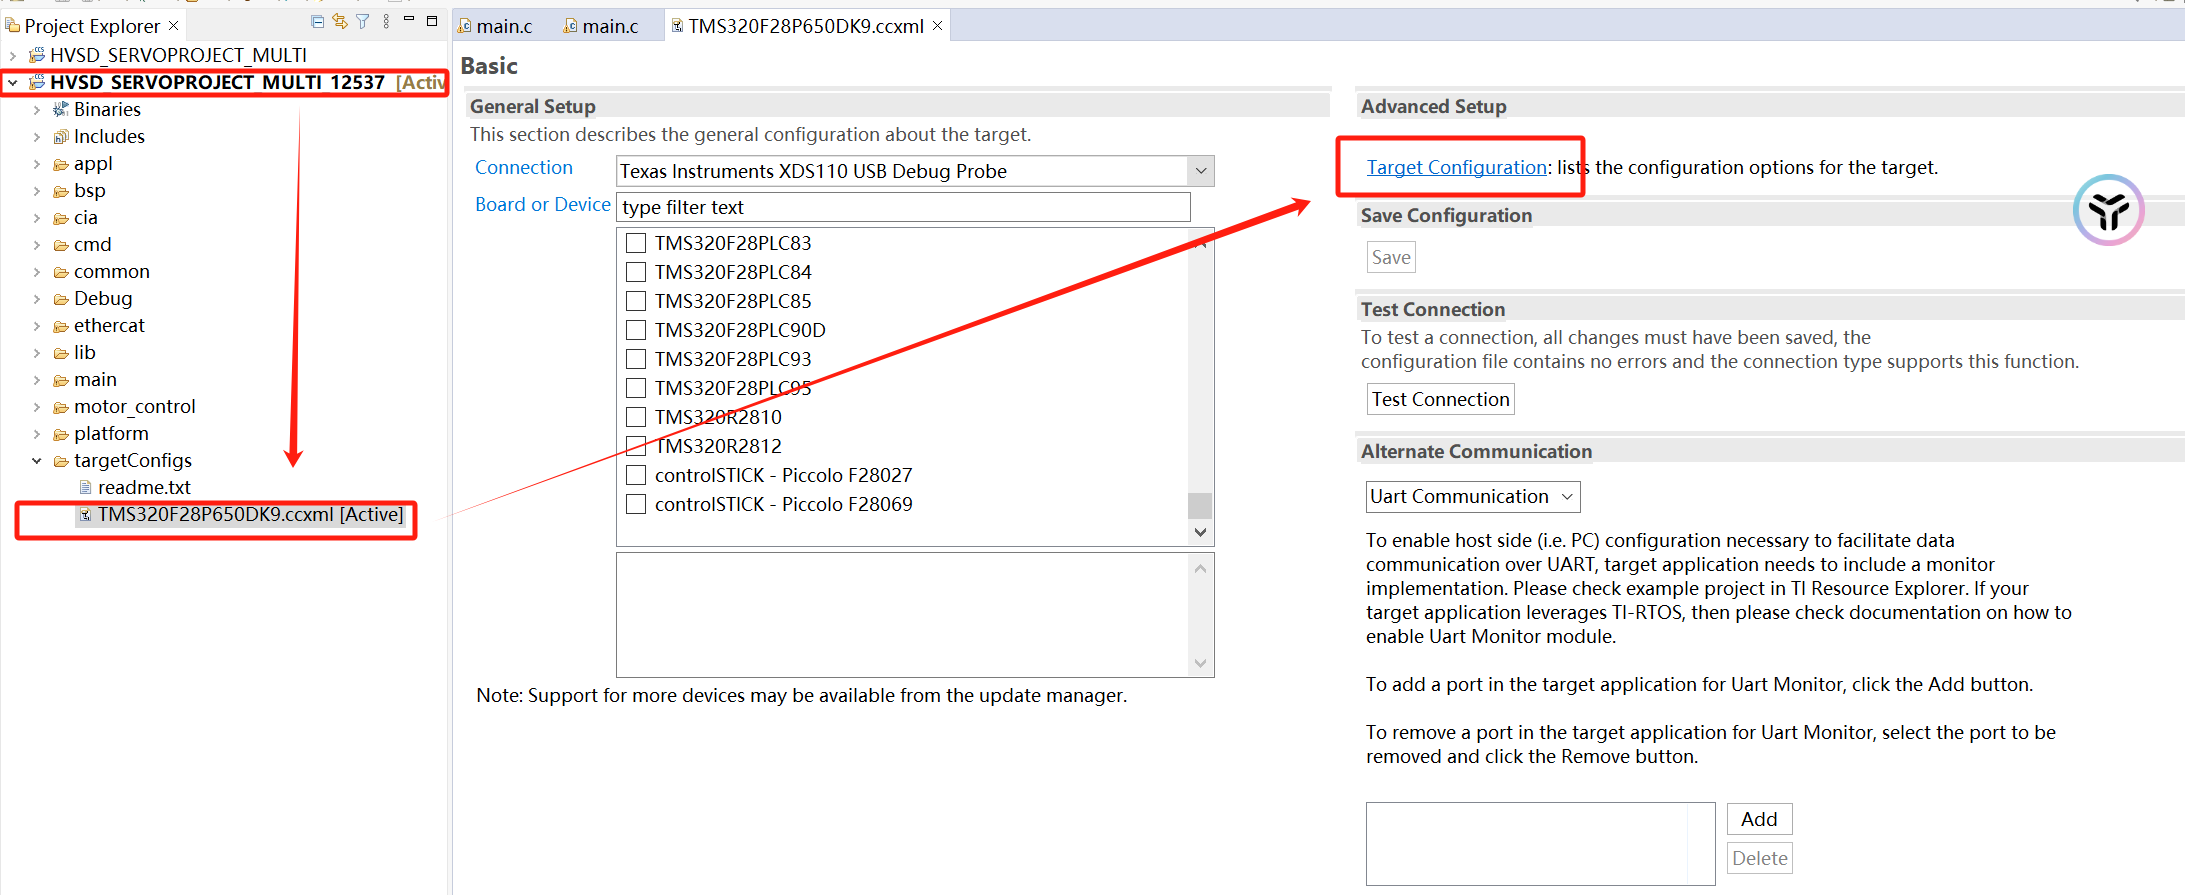Click the readme.txt file icon

coord(86,487)
